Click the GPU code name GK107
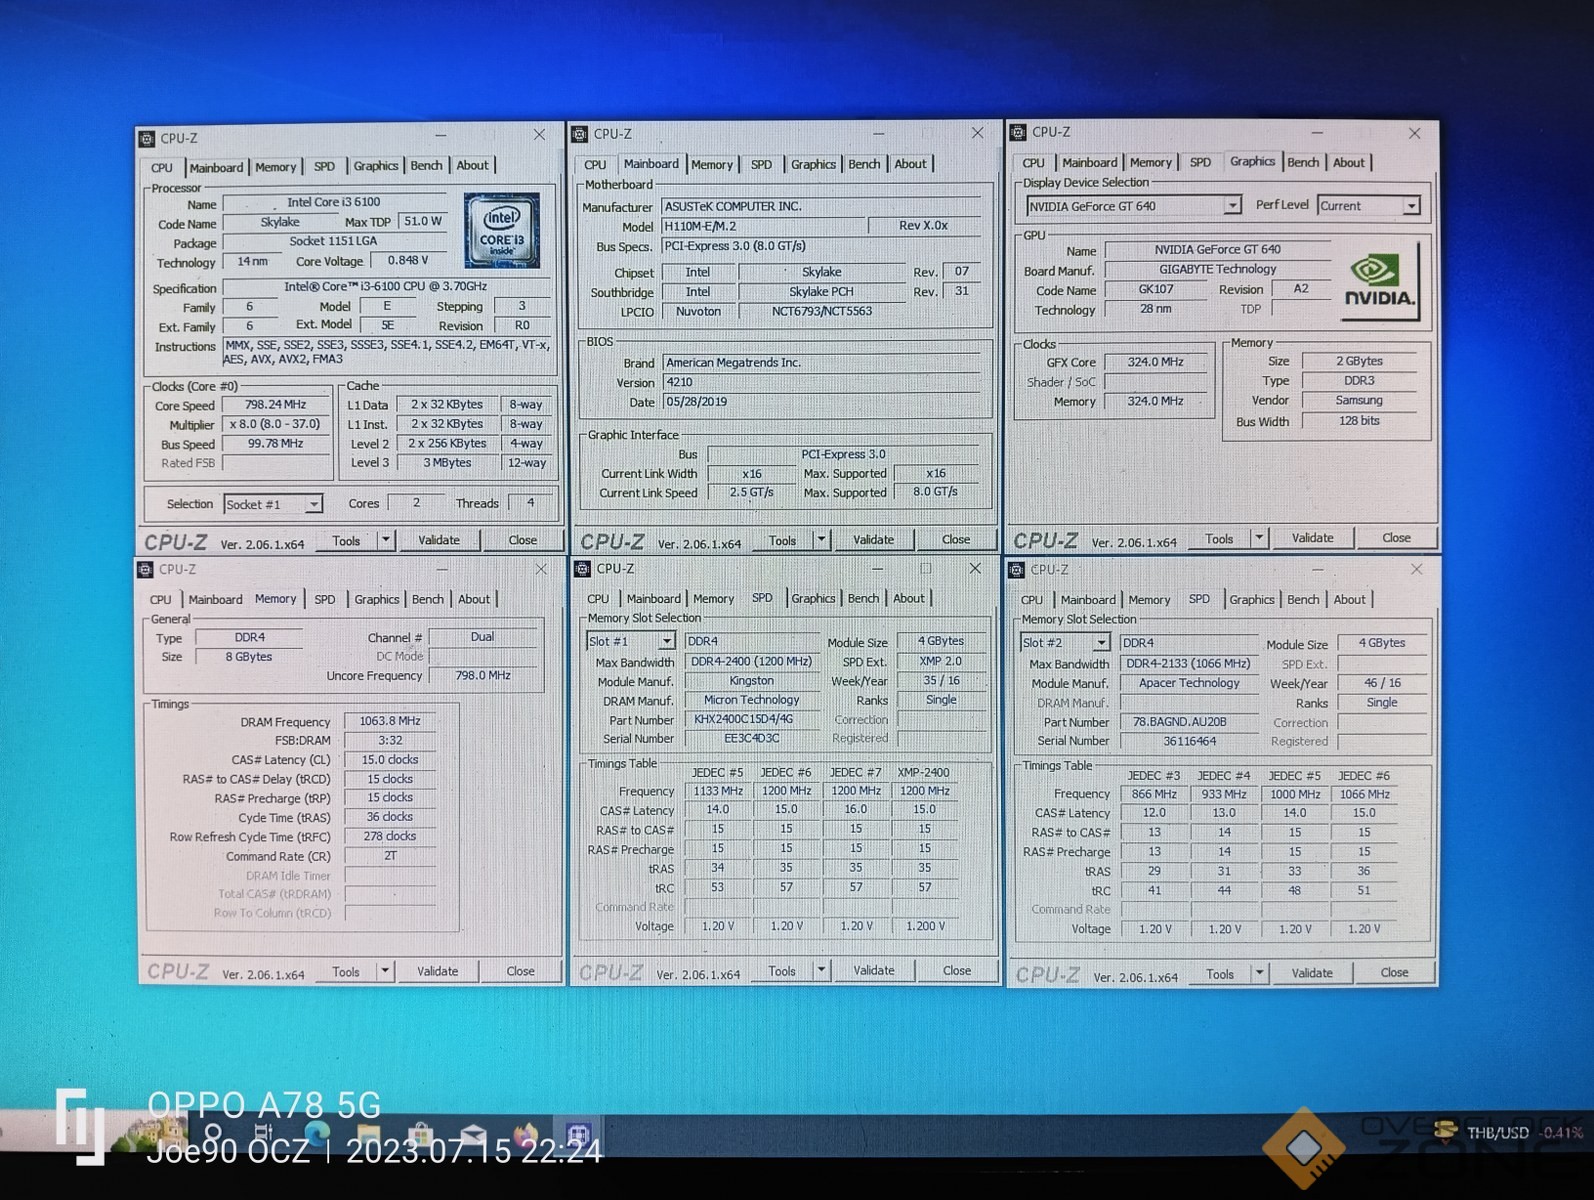The image size is (1594, 1200). pyautogui.click(x=1156, y=289)
